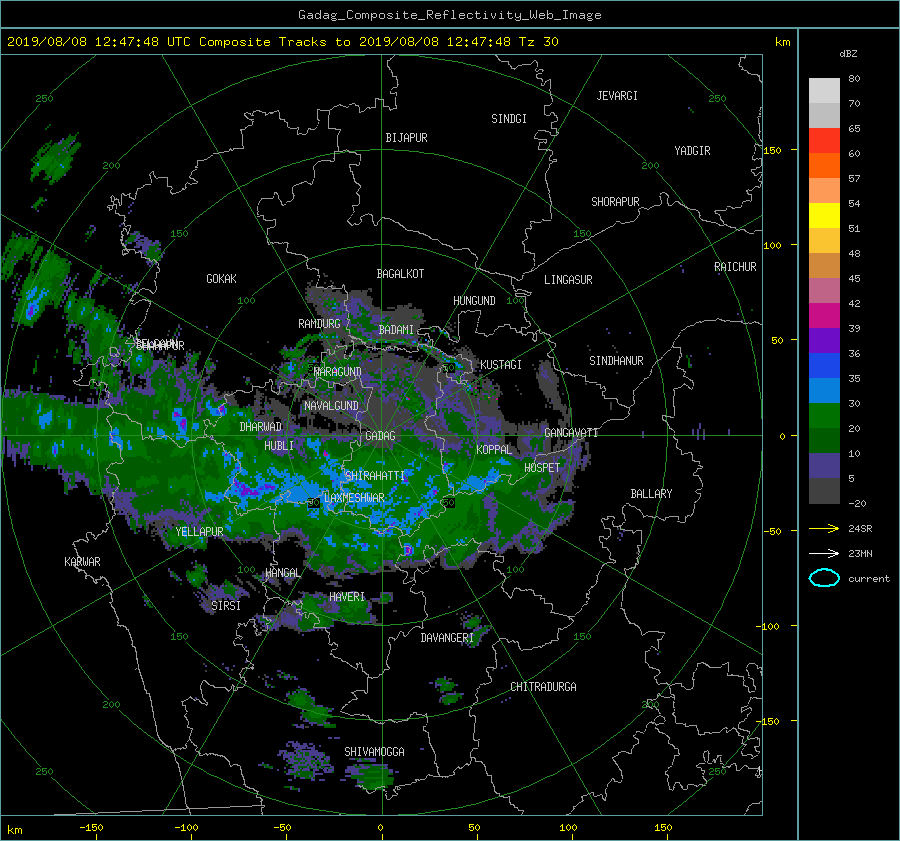This screenshot has width=900, height=841.
Task: Click the km label at bottom left
Action: click(x=14, y=830)
